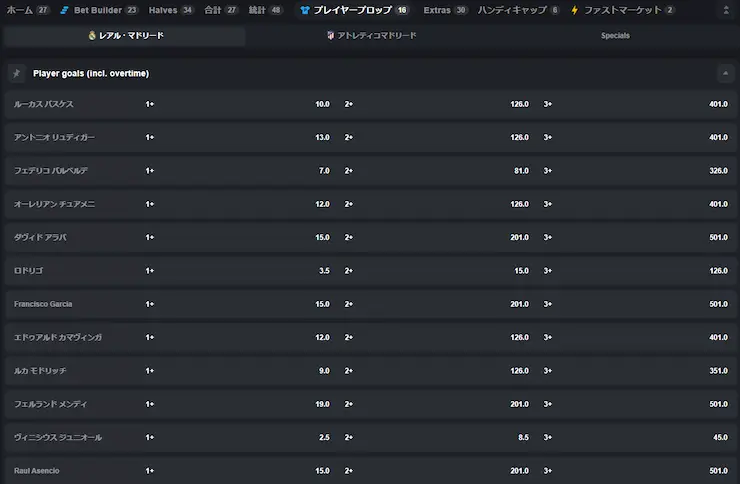
Task: Bet ロドリゴ 2+ at 15.0
Action: (437, 271)
